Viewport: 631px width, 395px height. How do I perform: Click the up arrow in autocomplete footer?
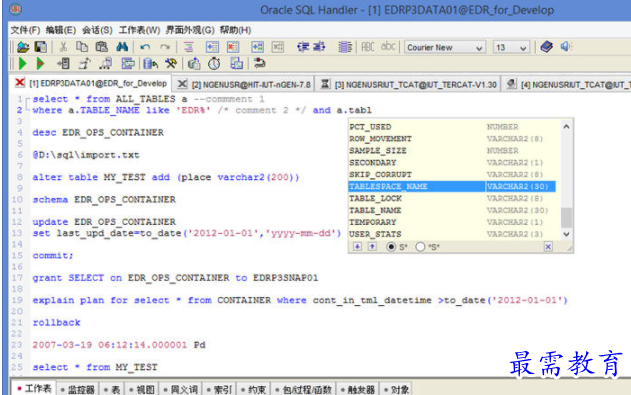pyautogui.click(x=372, y=246)
